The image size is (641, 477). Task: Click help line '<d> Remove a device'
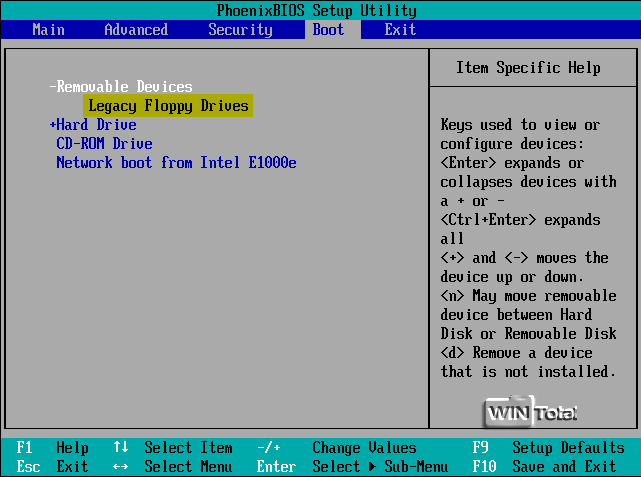[516, 352]
